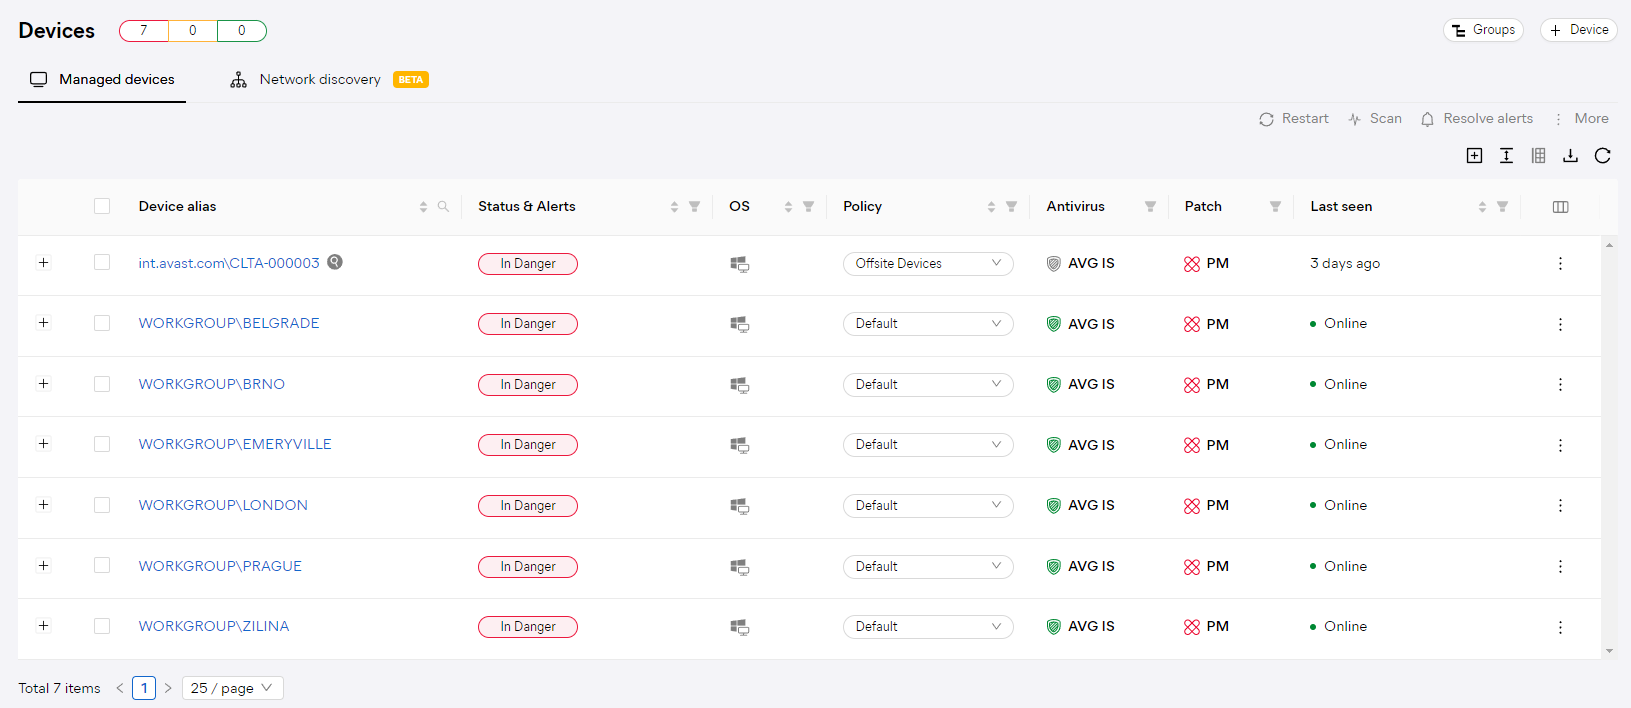
Task: Open WORKGROUP\LONDON device link
Action: click(223, 505)
